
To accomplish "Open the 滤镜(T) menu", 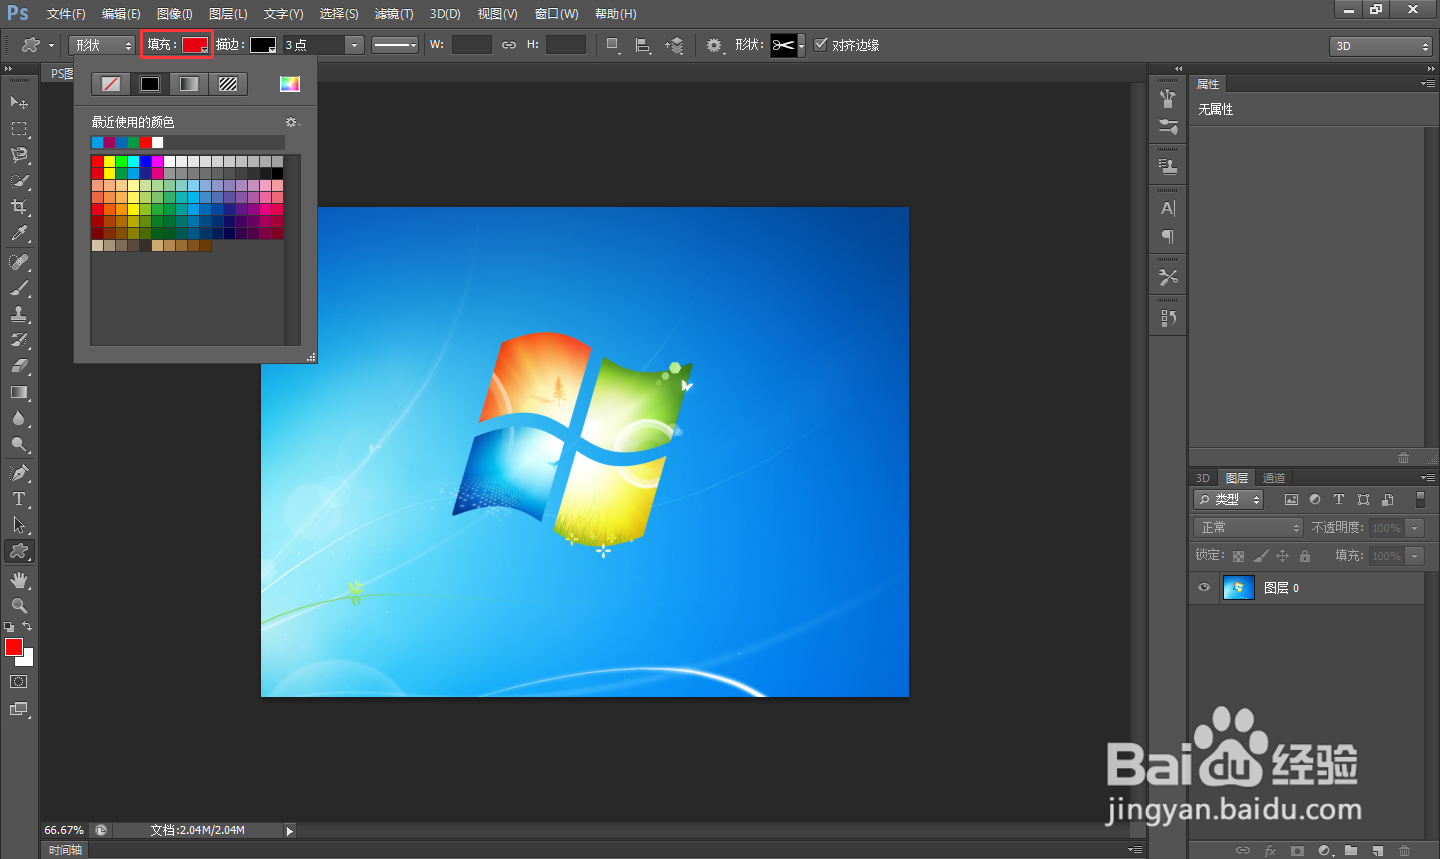I will [x=394, y=14].
